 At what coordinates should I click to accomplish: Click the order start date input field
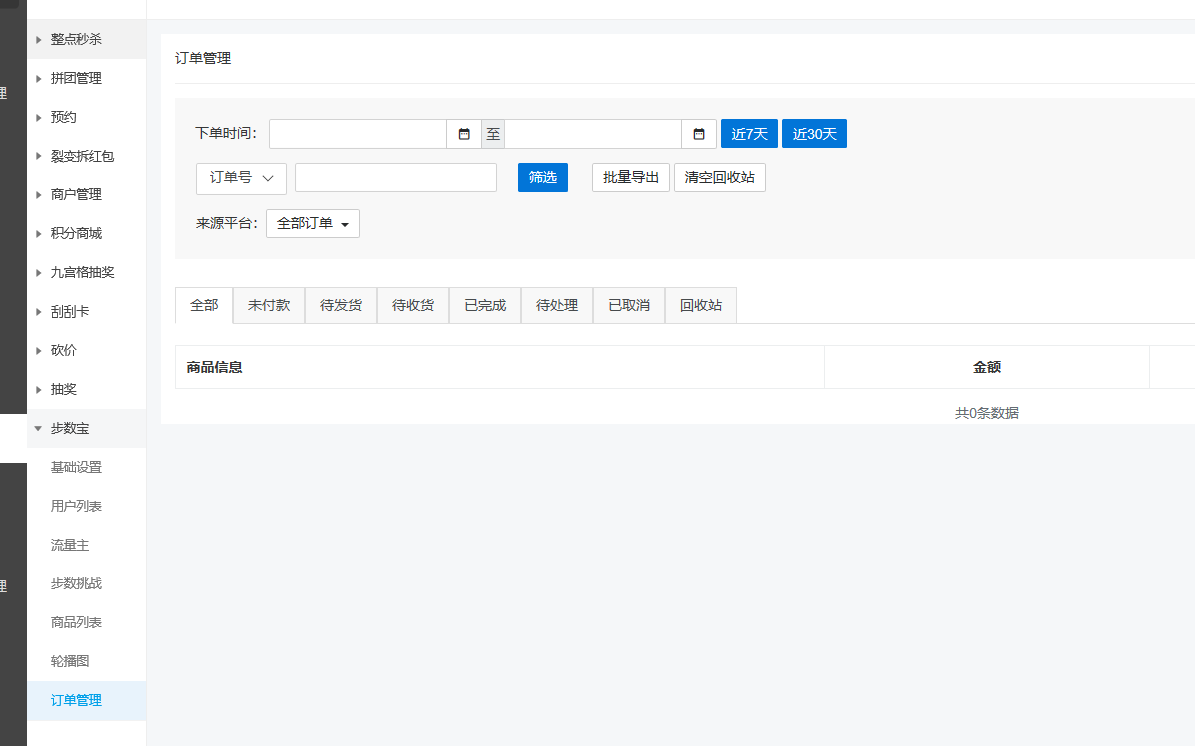[x=357, y=134]
